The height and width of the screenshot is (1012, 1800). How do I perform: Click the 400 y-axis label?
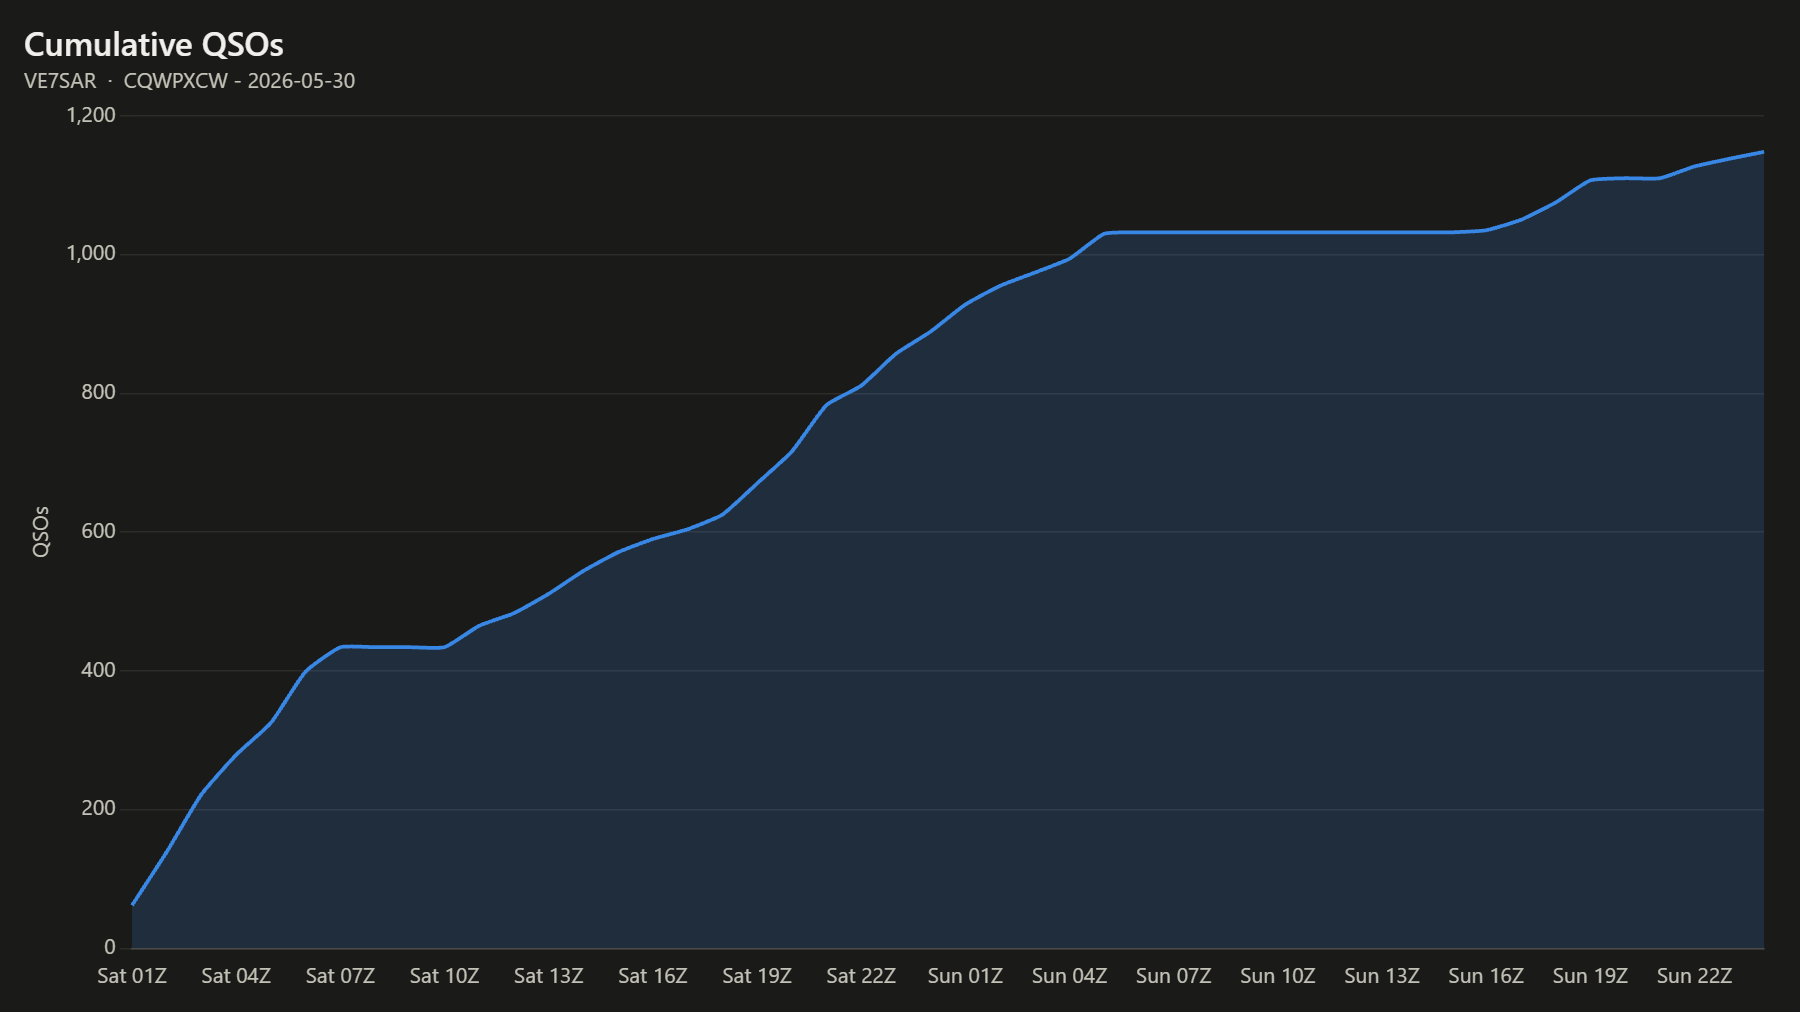click(x=99, y=670)
